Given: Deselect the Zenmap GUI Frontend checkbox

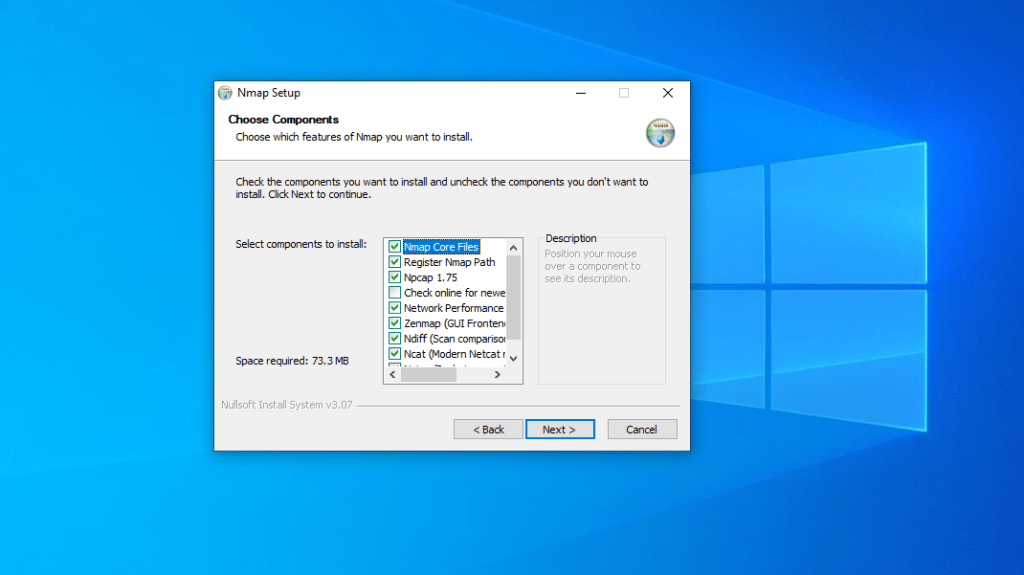Looking at the screenshot, I should tap(395, 323).
